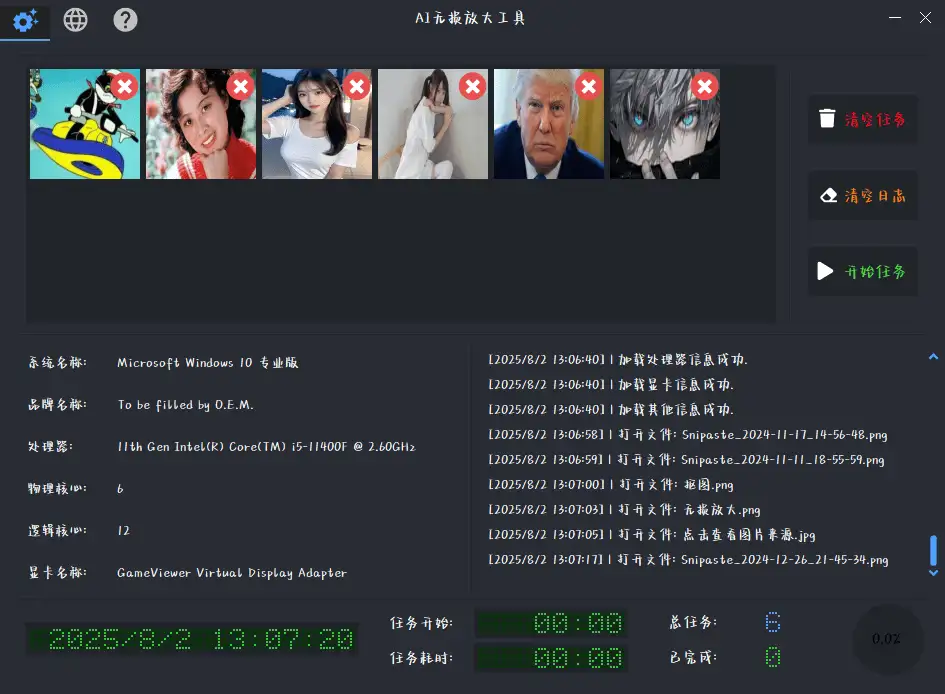This screenshot has height=694, width=945.
Task: Open the globe language tab
Action: (75, 20)
